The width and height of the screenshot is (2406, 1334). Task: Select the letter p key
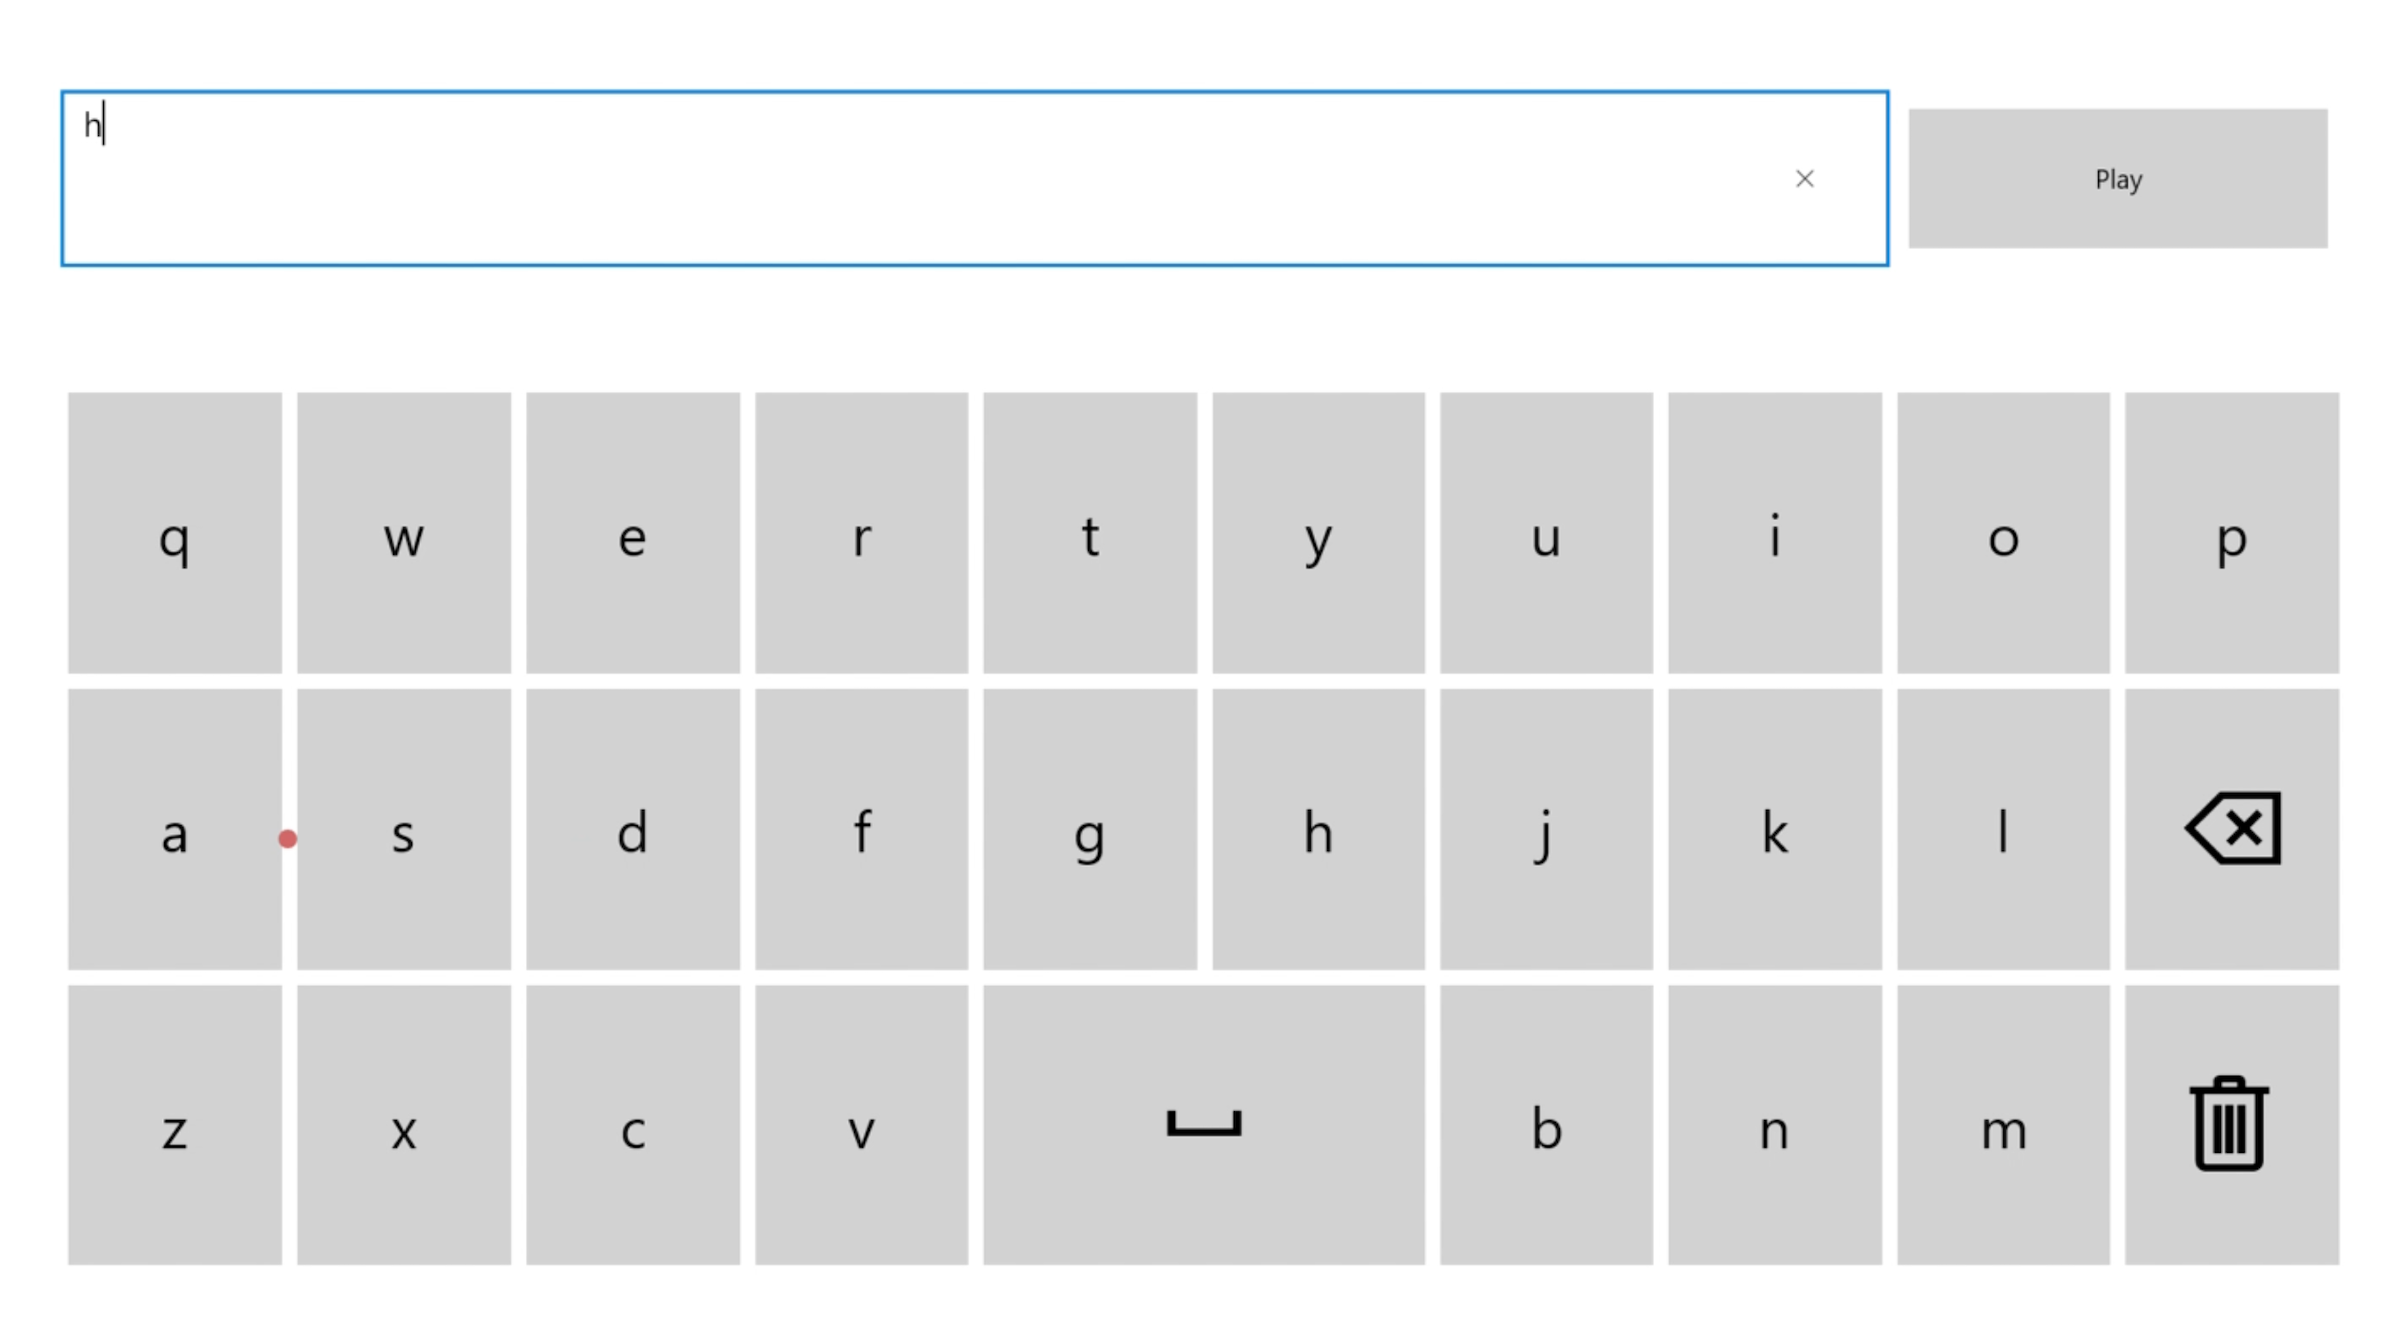click(x=2231, y=533)
